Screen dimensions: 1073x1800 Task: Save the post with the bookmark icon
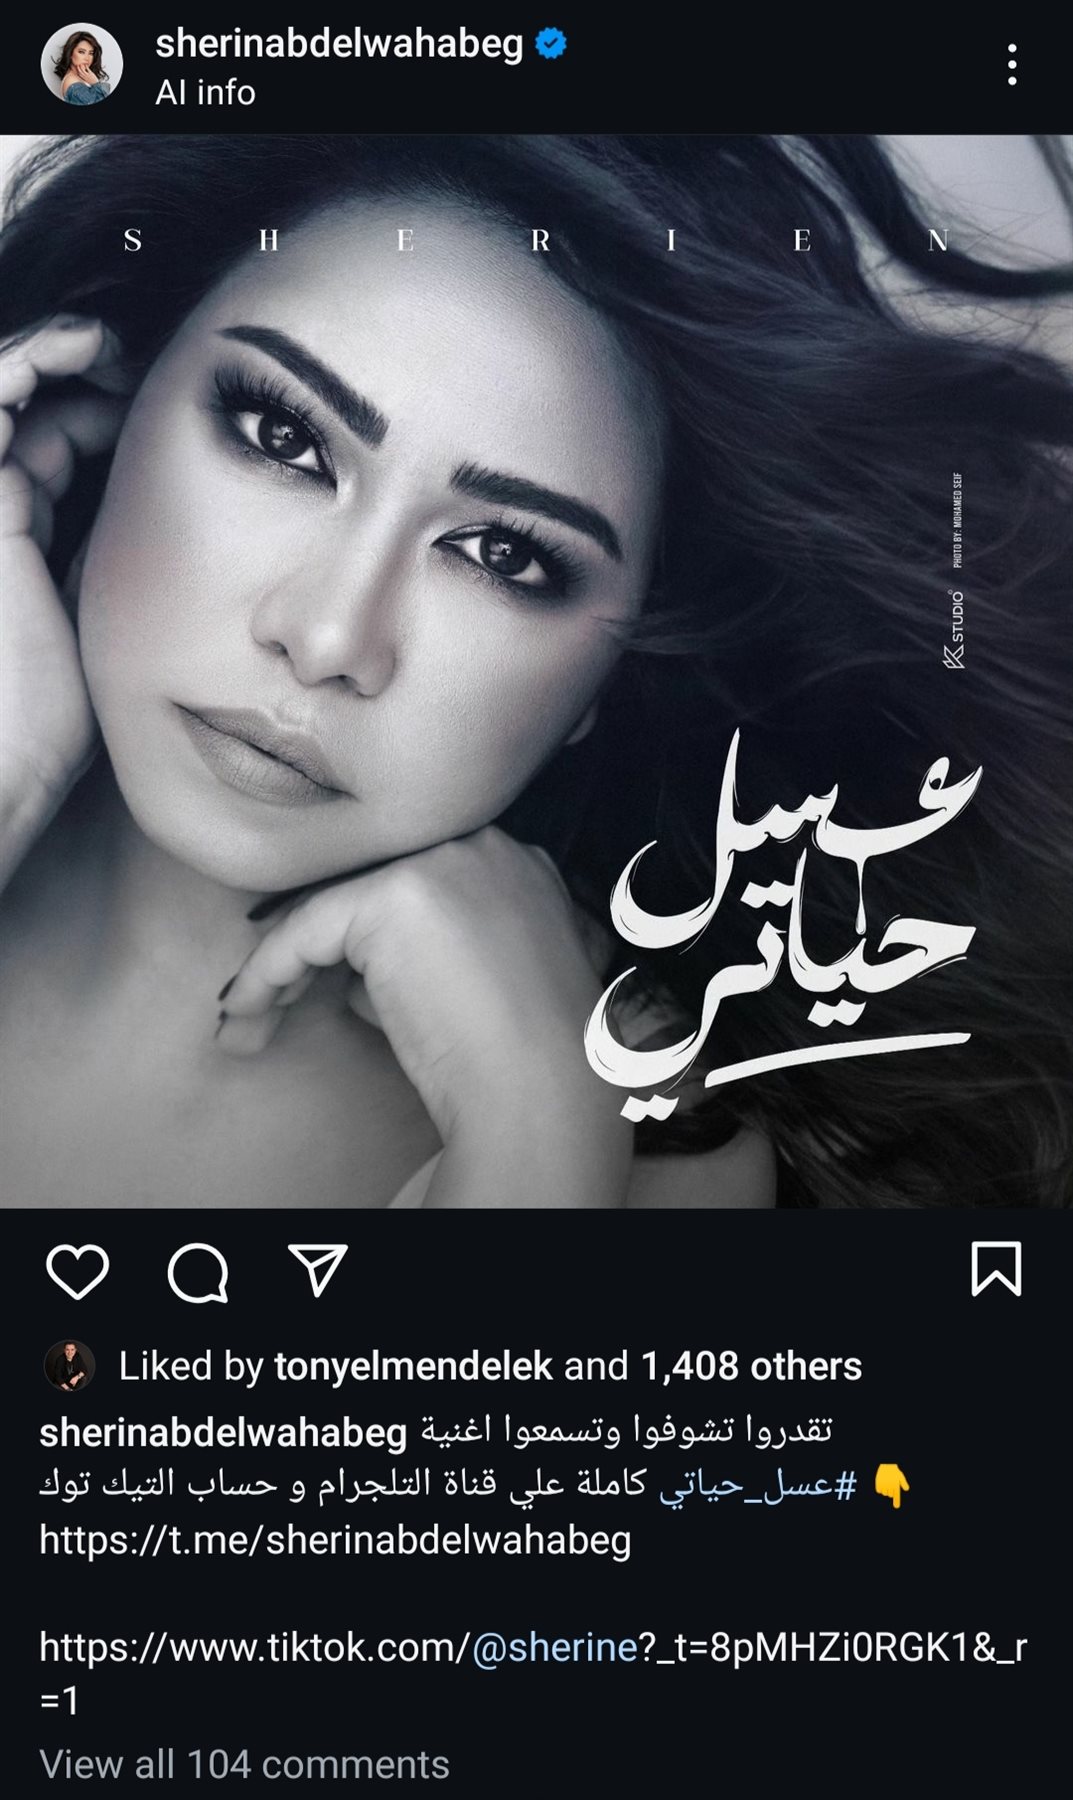tap(996, 1269)
